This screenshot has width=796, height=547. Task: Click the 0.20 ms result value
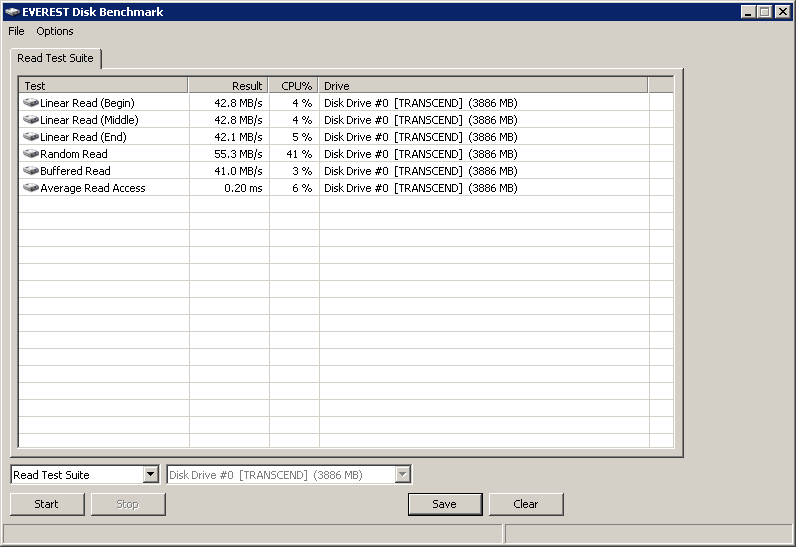click(243, 188)
